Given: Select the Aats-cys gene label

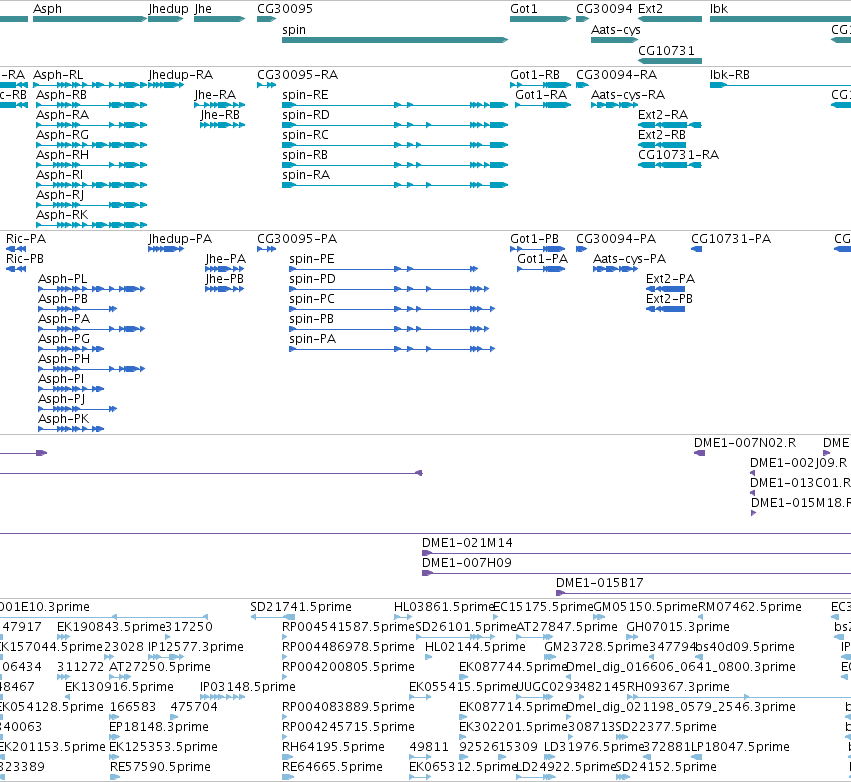Looking at the screenshot, I should [x=615, y=30].
